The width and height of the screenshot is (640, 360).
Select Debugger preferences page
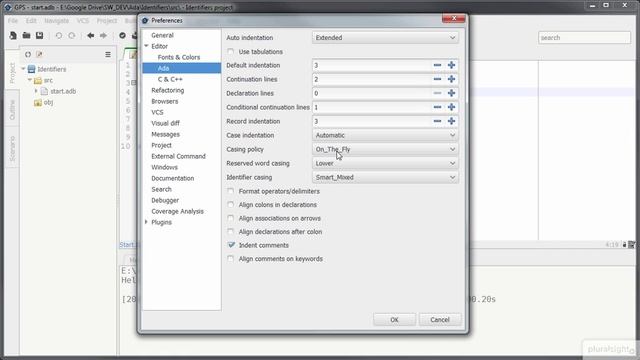click(x=165, y=200)
